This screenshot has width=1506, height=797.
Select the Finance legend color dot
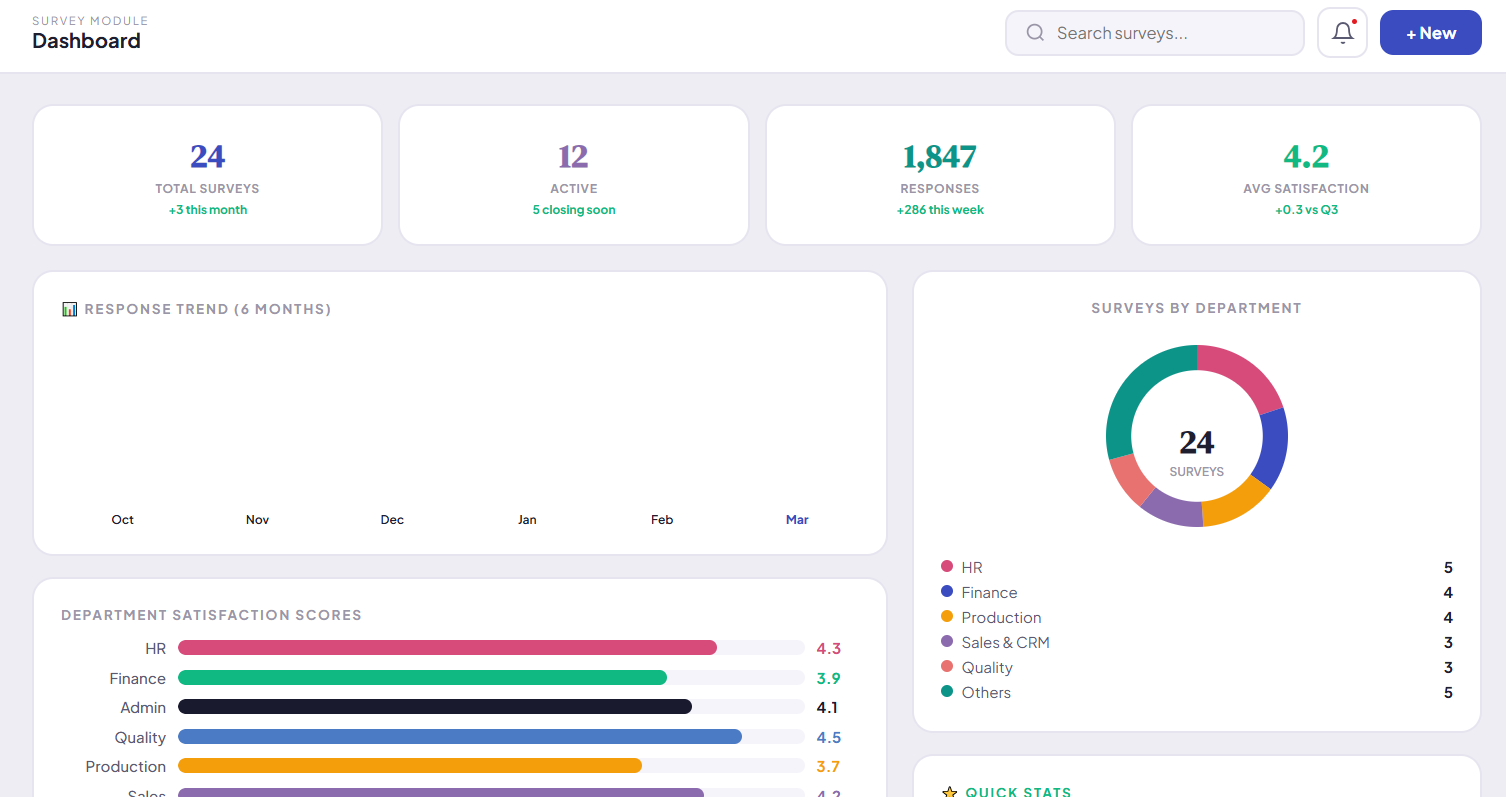(x=947, y=592)
